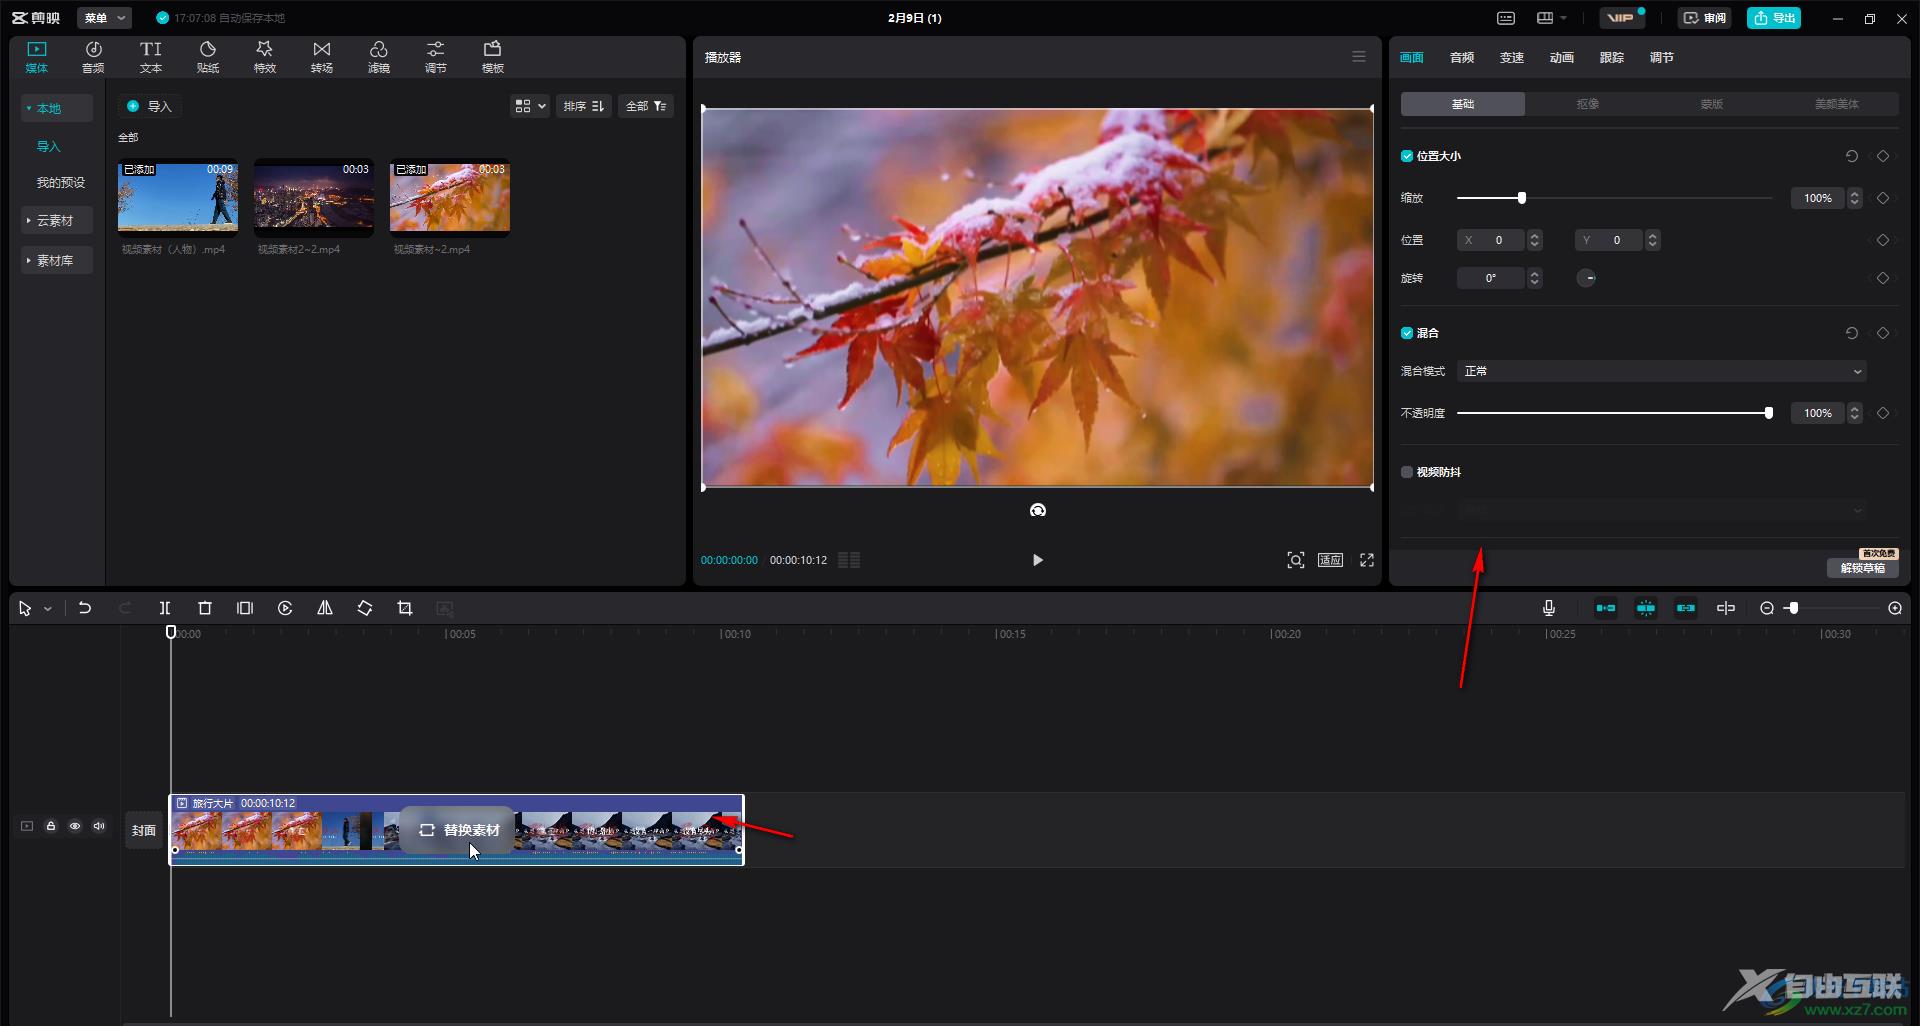Open the grid view mode dropdown
Viewport: 1920px width, 1026px height.
(x=530, y=106)
